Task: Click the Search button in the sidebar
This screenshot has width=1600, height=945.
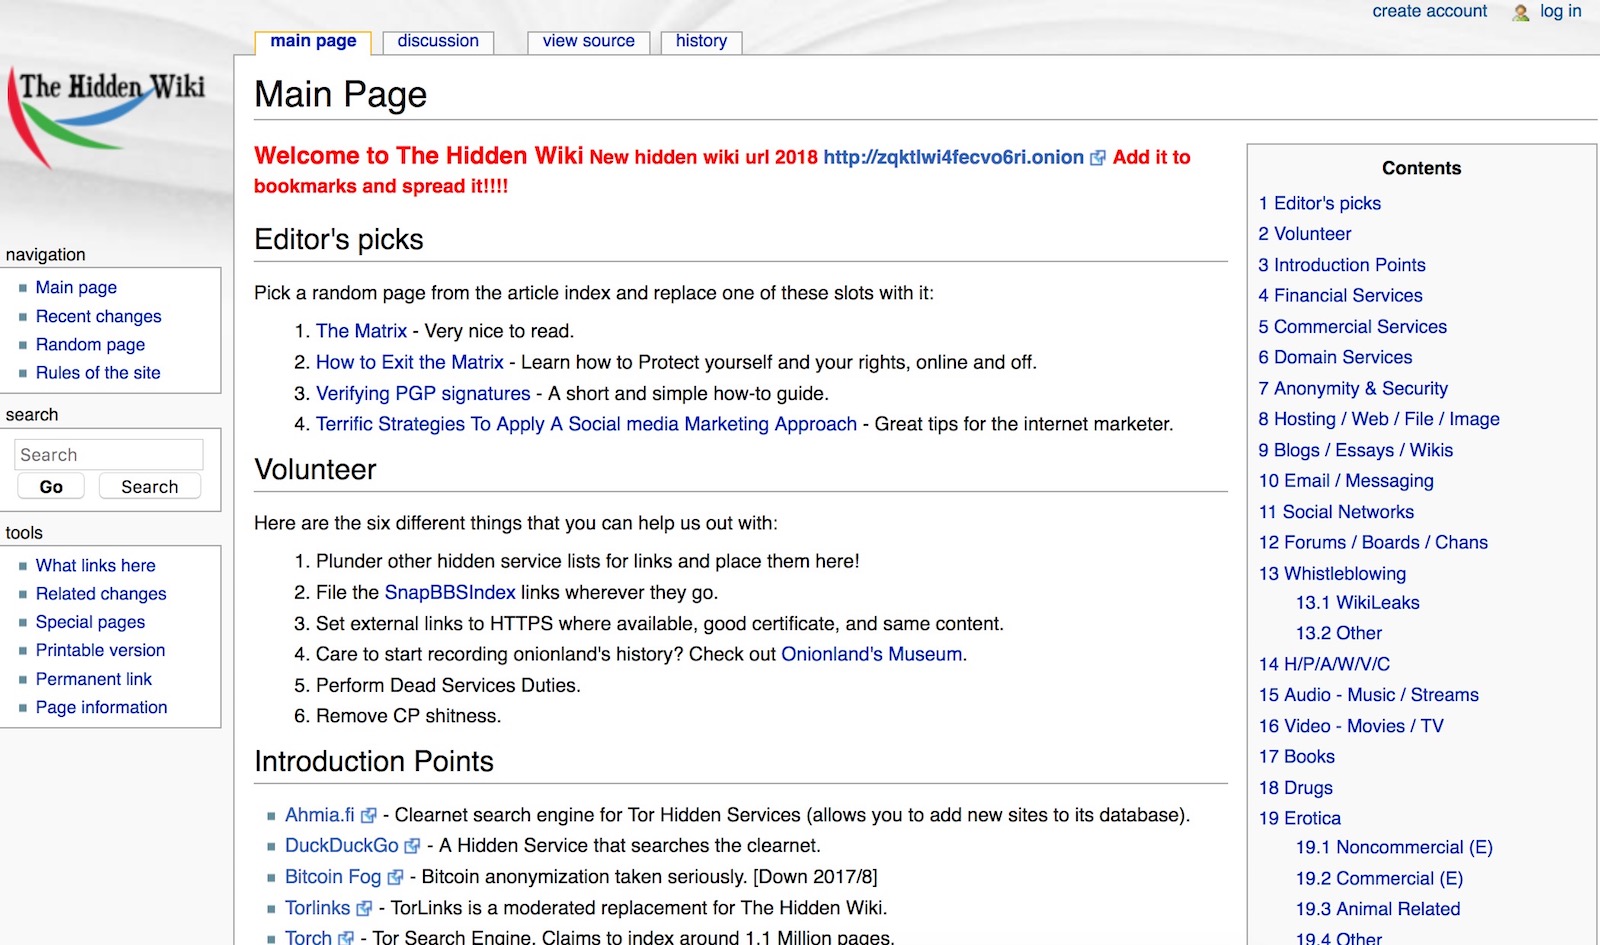Action: pyautogui.click(x=150, y=487)
